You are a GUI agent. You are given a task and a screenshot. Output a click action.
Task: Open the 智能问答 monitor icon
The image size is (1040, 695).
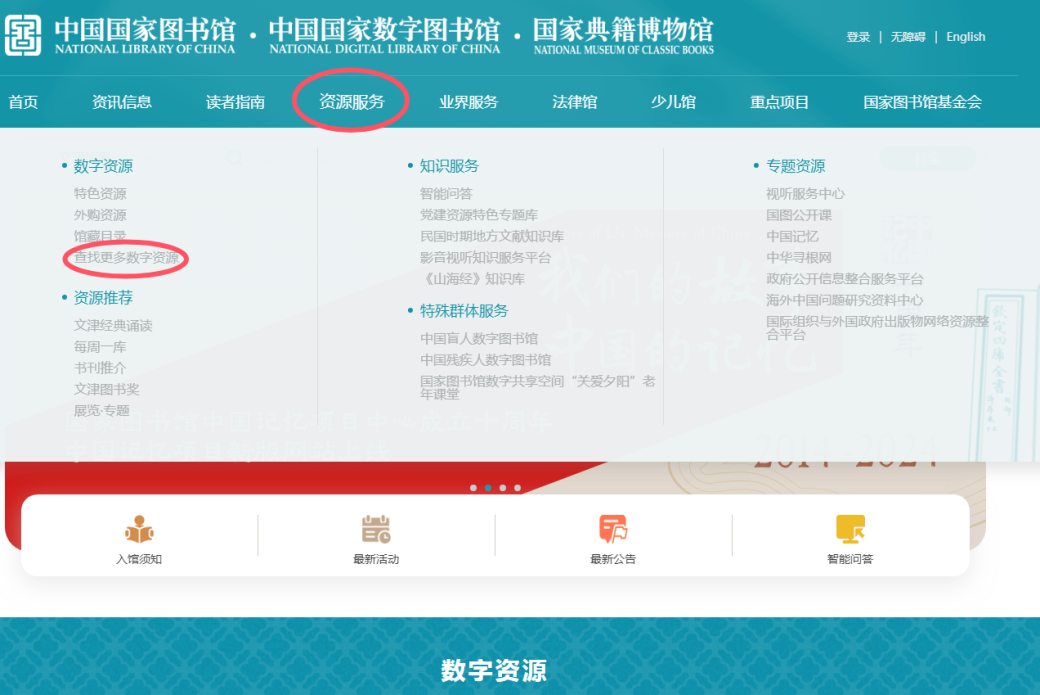(850, 529)
